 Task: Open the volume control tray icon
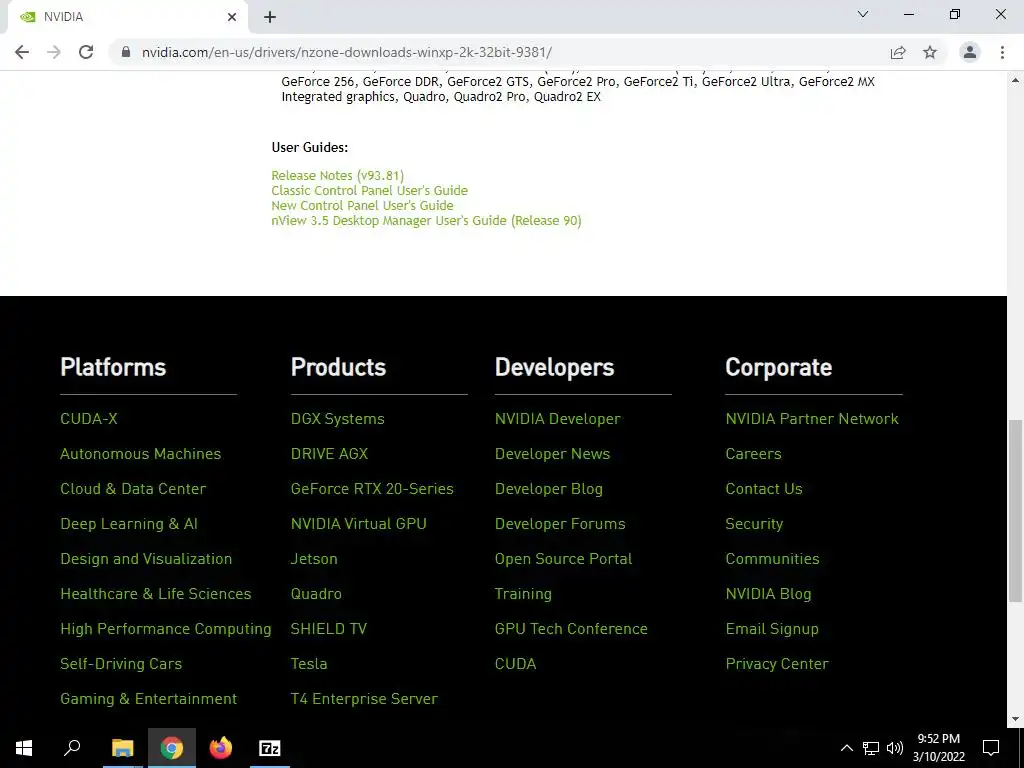pyautogui.click(x=895, y=748)
